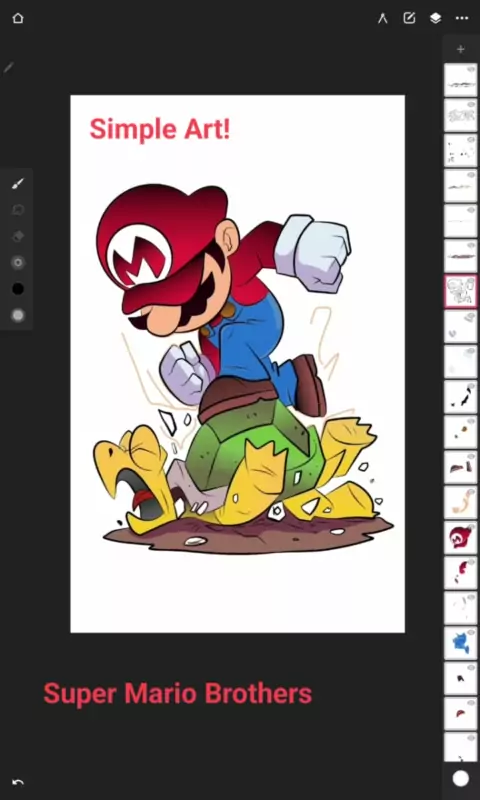The image size is (480, 800).
Task: Hide the orange and brown dots layer
Action: 471,420
